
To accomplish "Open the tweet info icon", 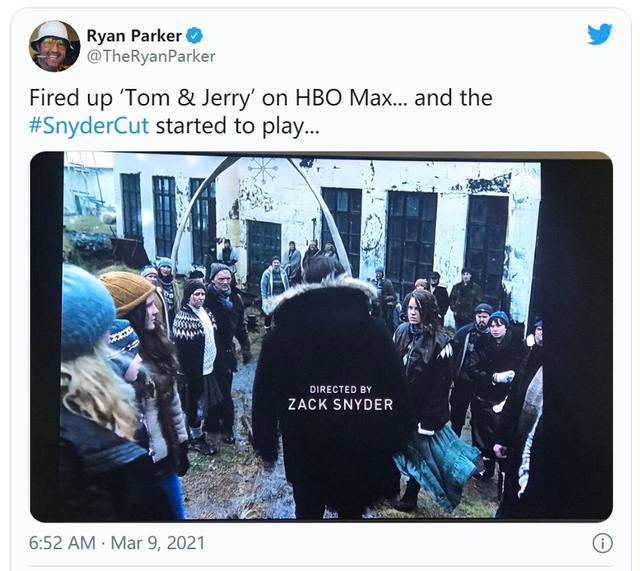I will coord(602,543).
